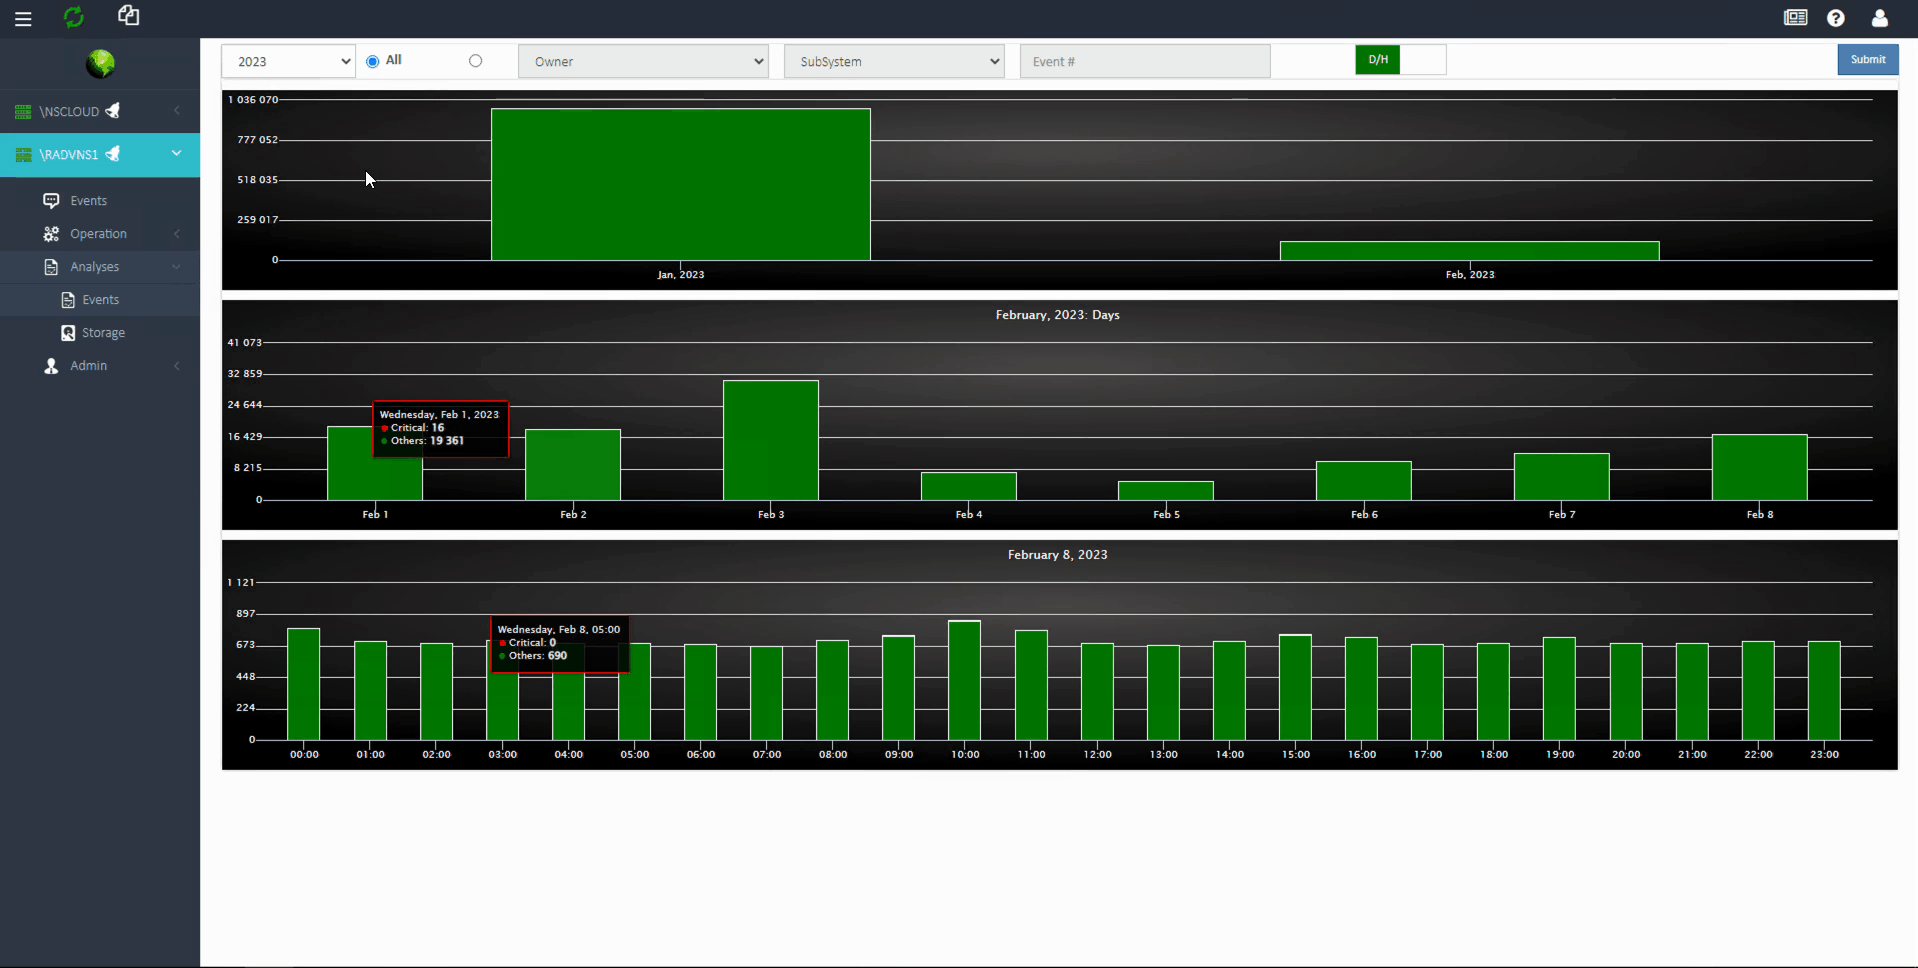Viewport: 1918px width, 968px height.
Task: Open the hamburger menu icon
Action: pyautogui.click(x=23, y=19)
